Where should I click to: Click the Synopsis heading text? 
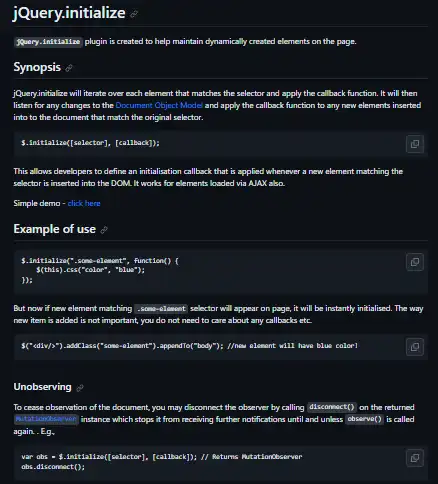click(x=37, y=67)
